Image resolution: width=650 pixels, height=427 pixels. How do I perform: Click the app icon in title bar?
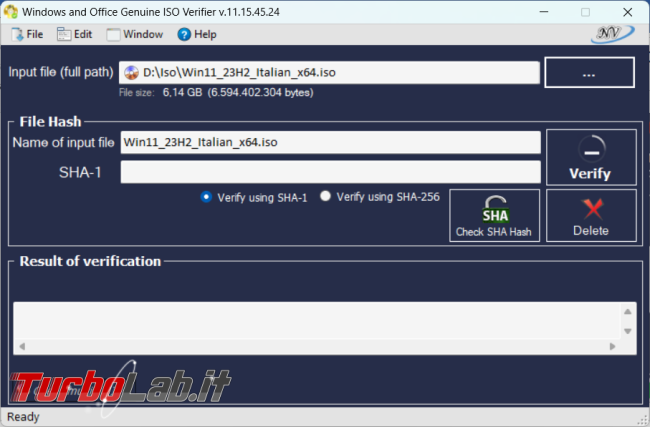click(11, 12)
